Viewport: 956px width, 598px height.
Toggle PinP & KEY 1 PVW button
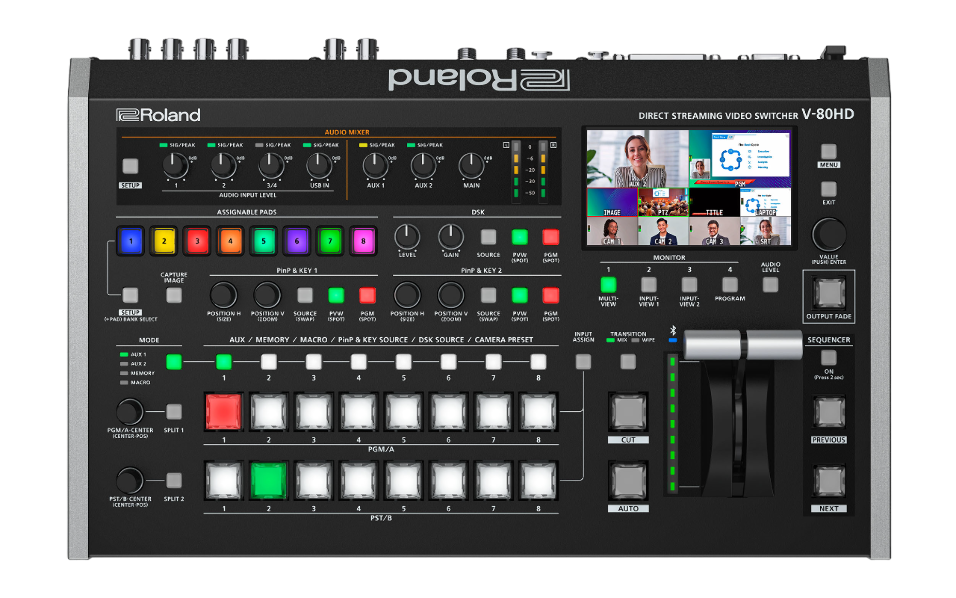tap(336, 295)
